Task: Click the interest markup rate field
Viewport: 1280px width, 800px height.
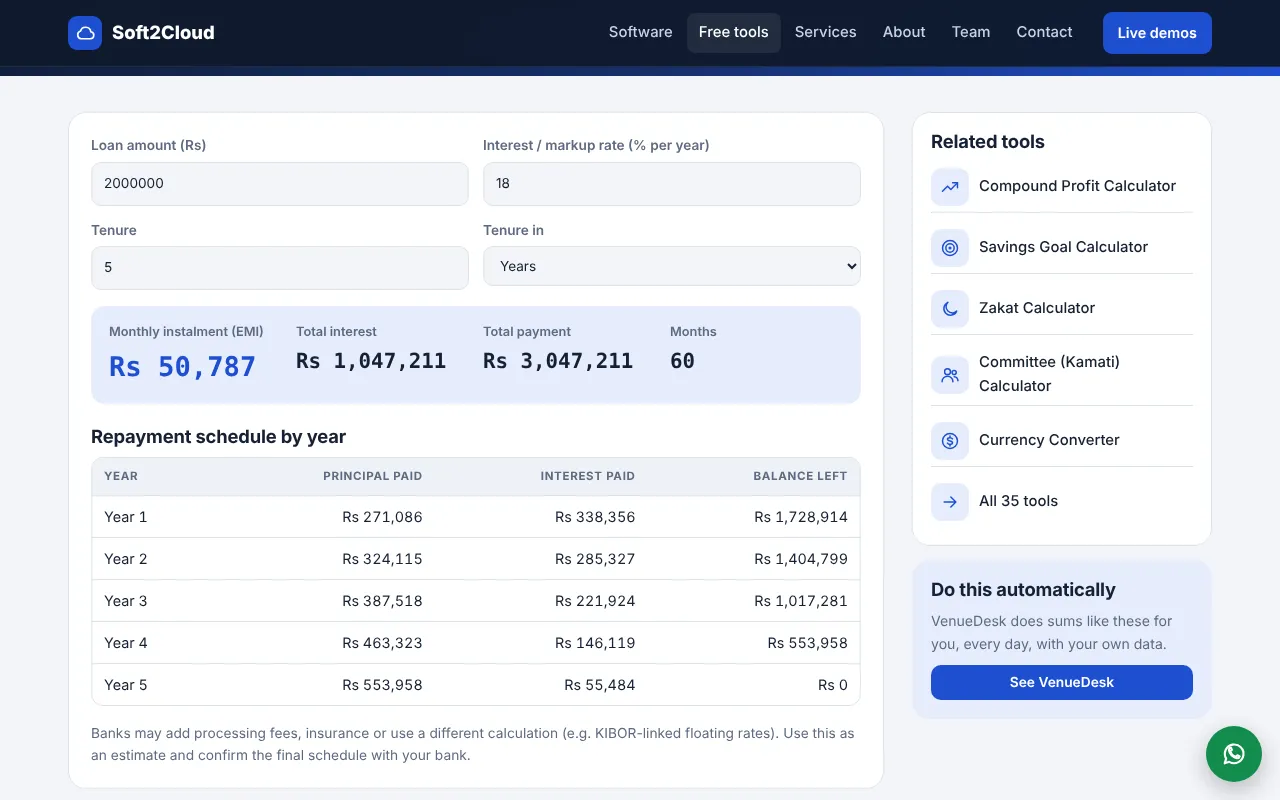Action: point(672,184)
